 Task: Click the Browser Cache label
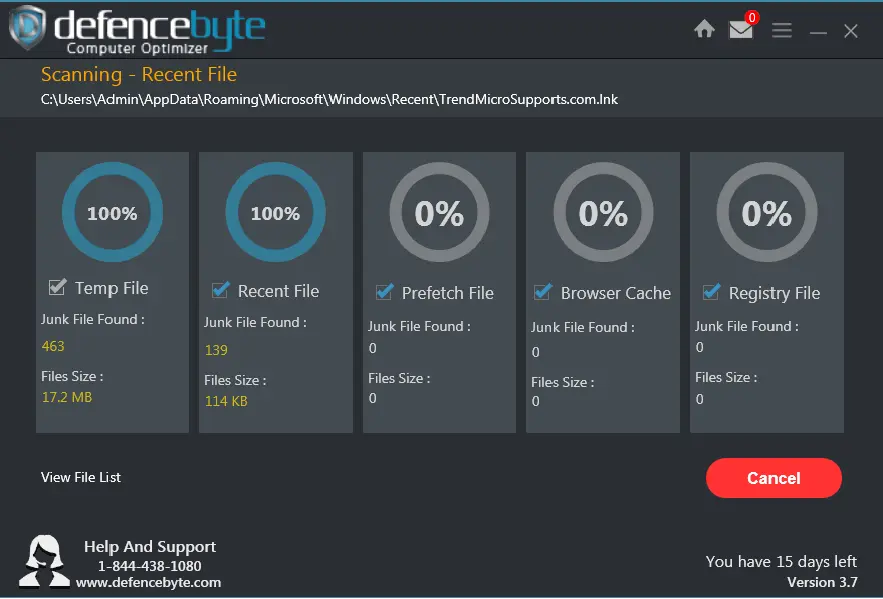(x=616, y=293)
